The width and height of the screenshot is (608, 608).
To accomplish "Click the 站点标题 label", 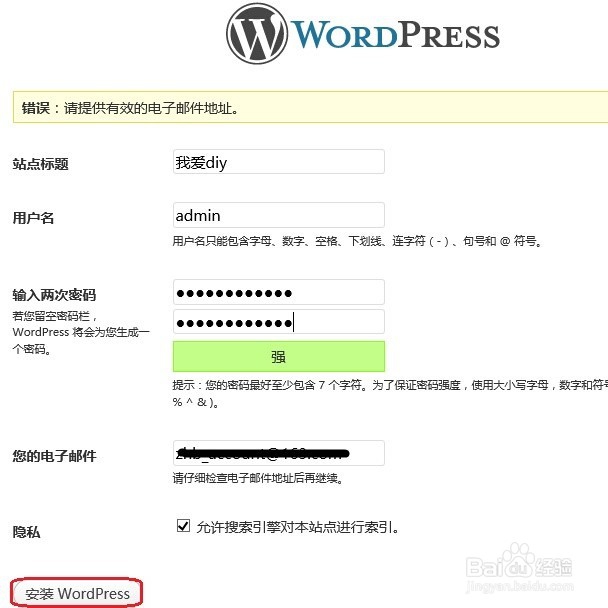I will [x=40, y=164].
